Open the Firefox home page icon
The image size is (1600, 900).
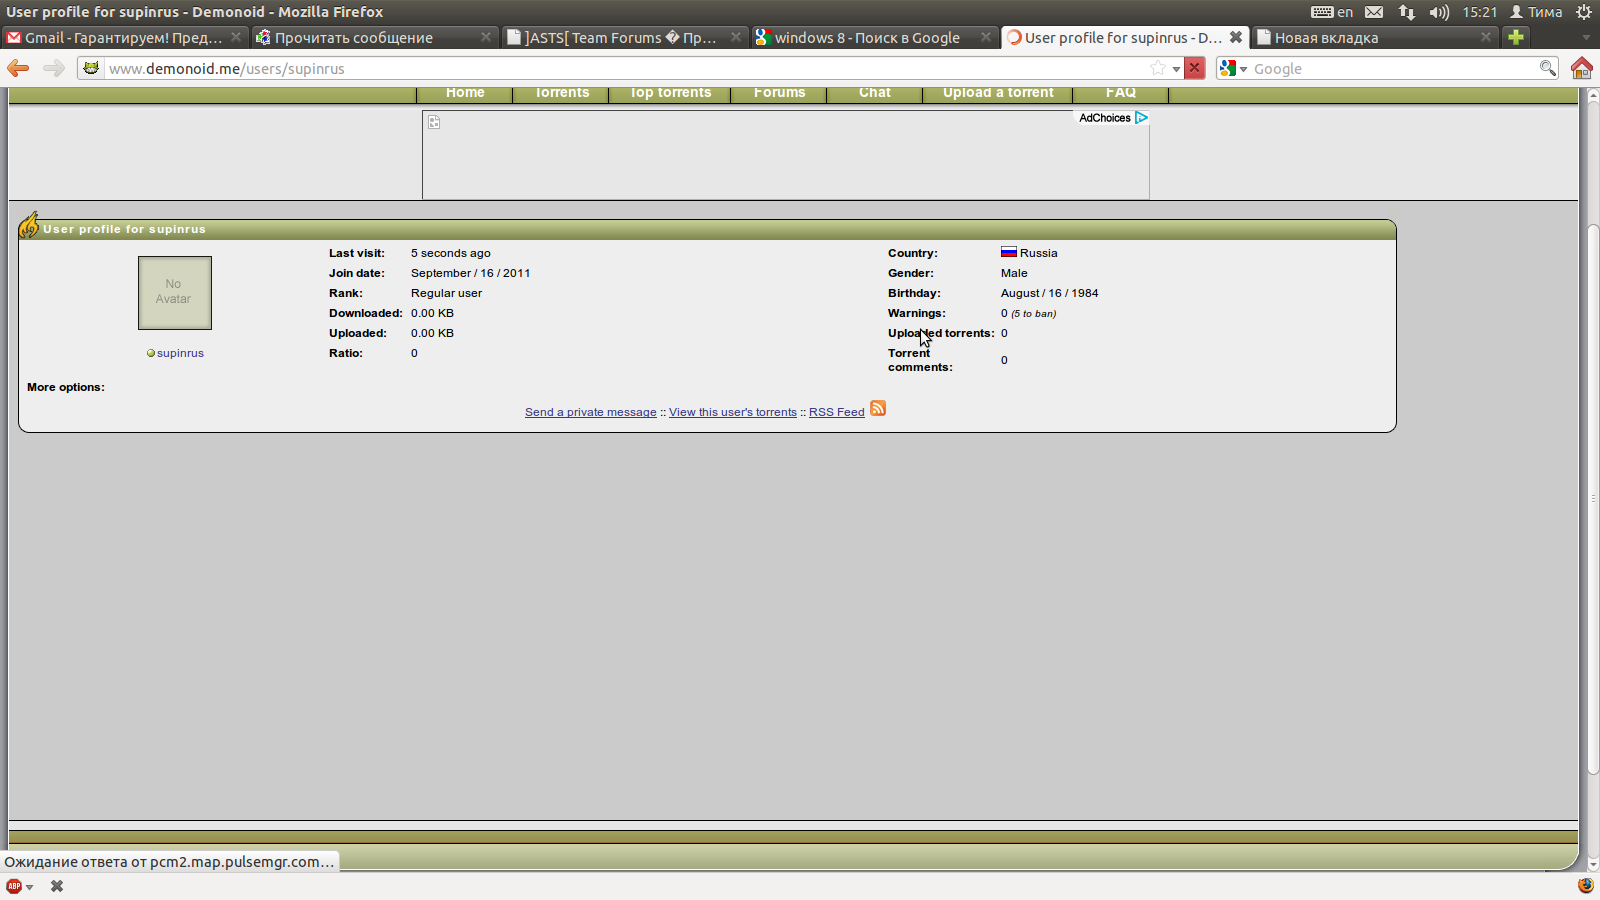[1582, 68]
